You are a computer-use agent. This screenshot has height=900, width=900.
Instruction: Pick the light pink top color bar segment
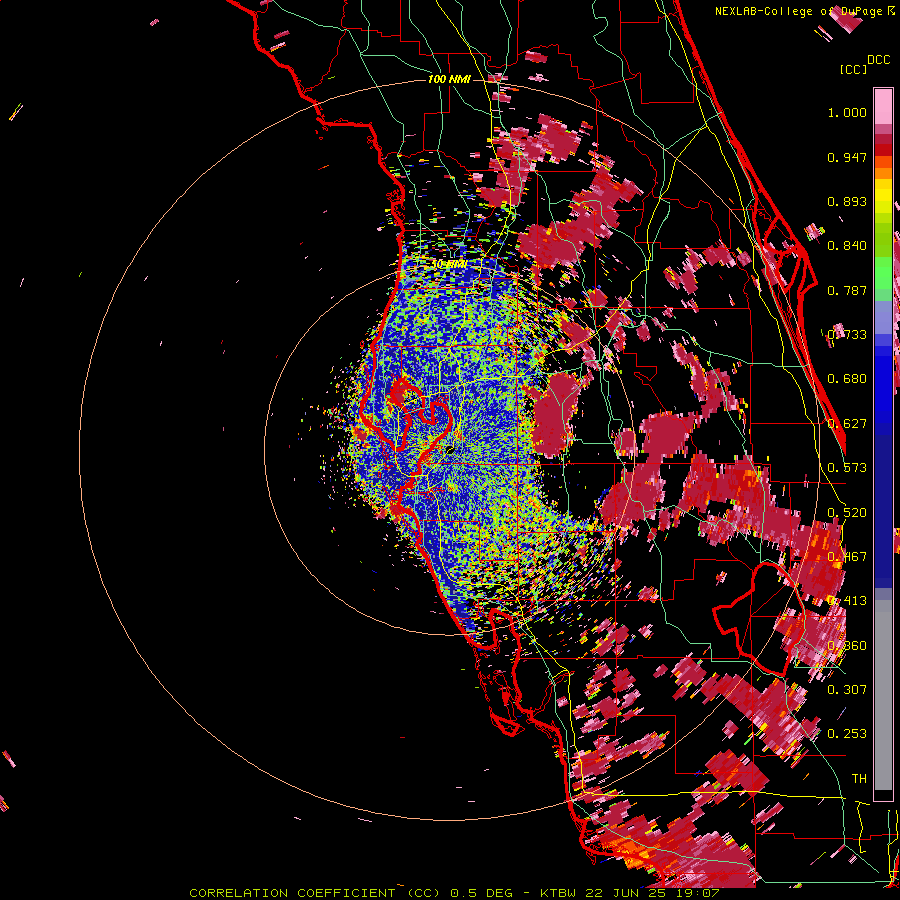(883, 107)
